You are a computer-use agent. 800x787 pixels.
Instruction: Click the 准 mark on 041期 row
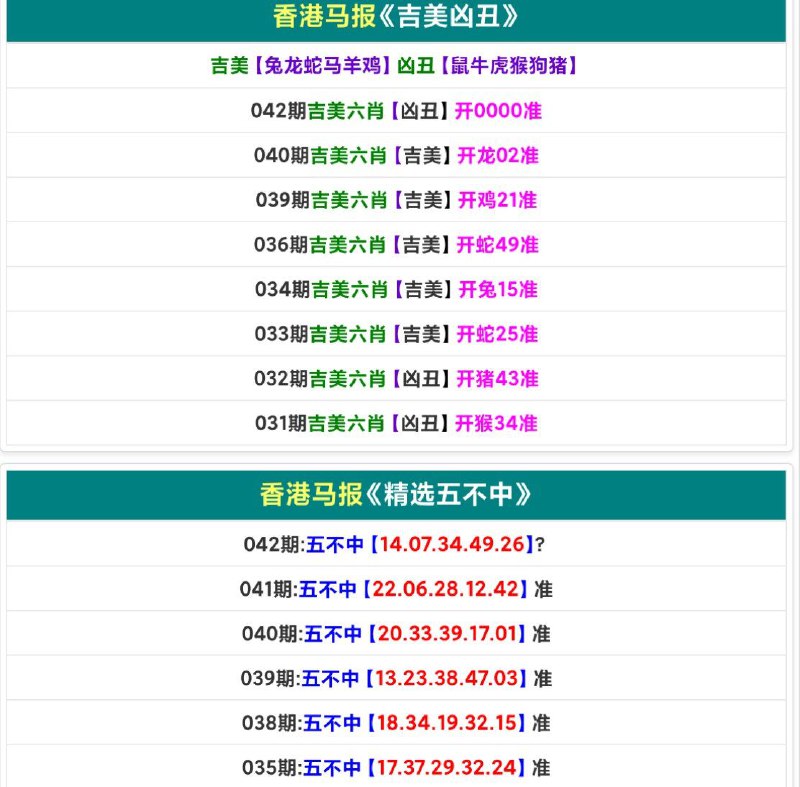click(x=543, y=590)
